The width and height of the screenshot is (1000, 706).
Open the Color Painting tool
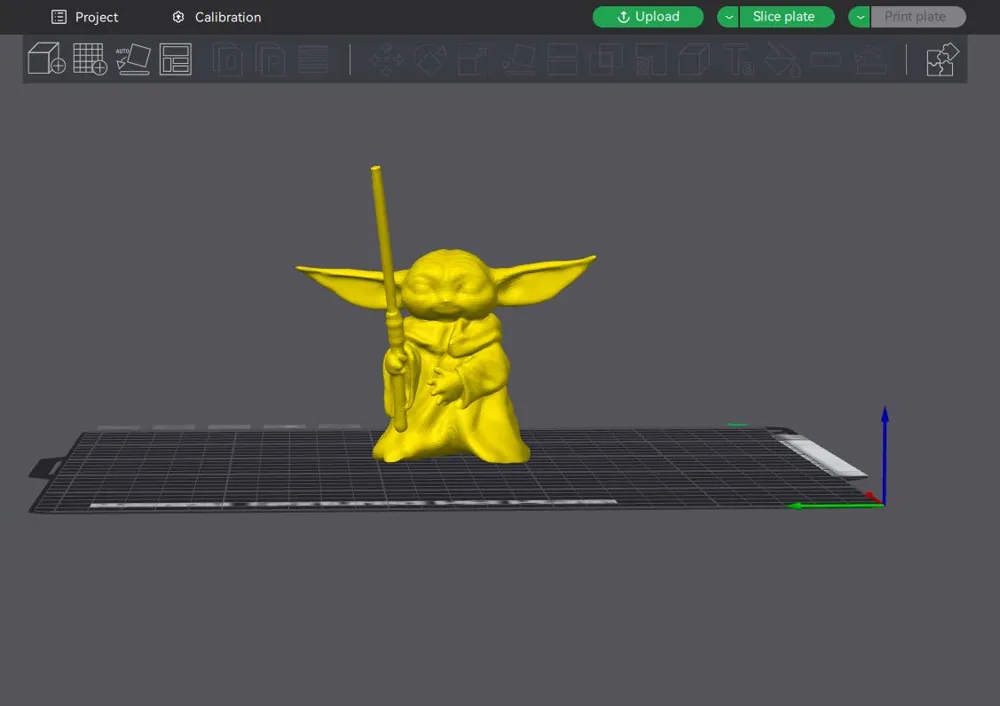(x=784, y=59)
